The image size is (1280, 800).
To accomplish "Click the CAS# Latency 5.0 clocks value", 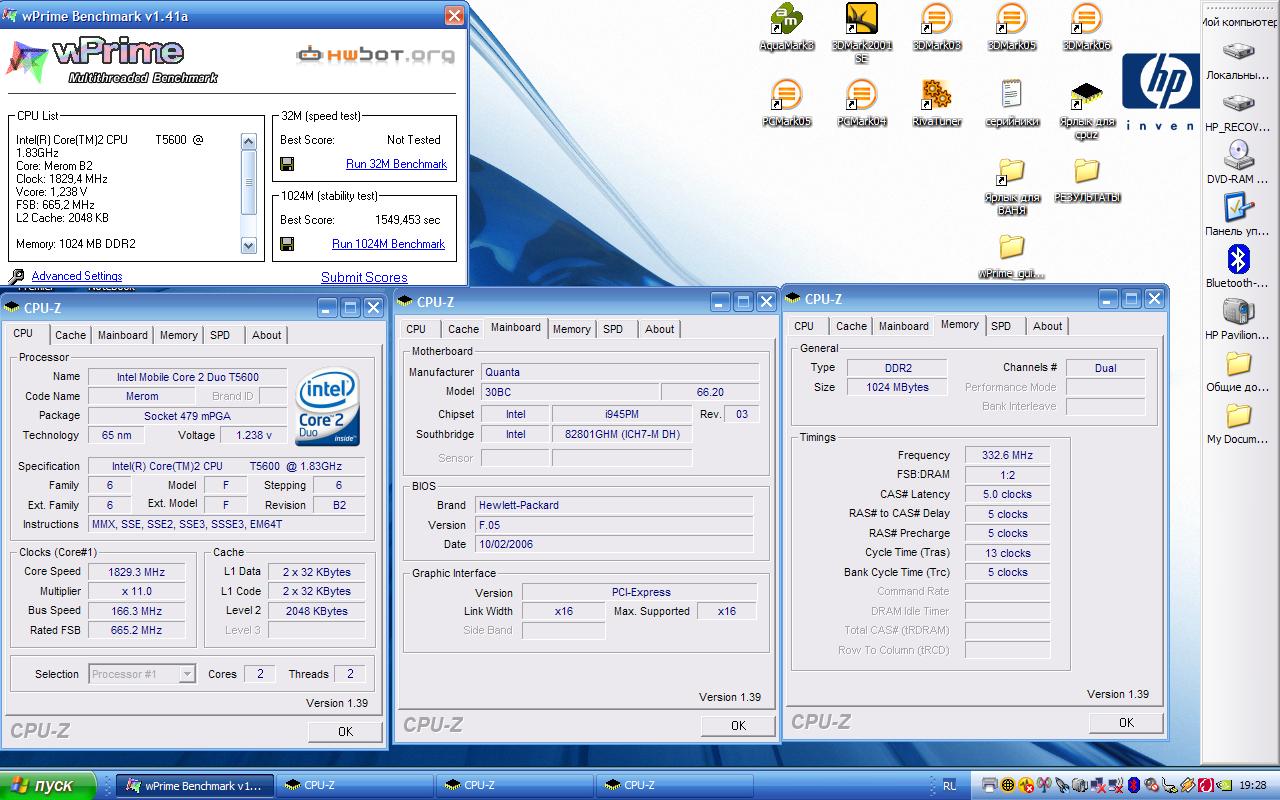I will pyautogui.click(x=1008, y=494).
